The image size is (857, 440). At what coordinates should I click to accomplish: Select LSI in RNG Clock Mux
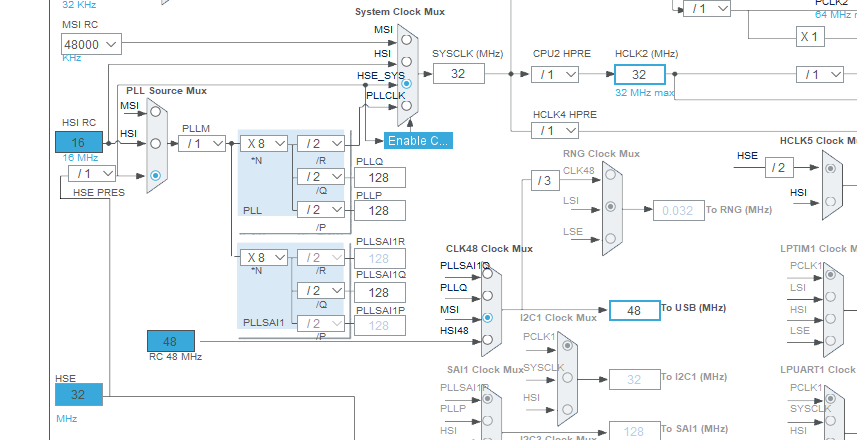pyautogui.click(x=611, y=207)
